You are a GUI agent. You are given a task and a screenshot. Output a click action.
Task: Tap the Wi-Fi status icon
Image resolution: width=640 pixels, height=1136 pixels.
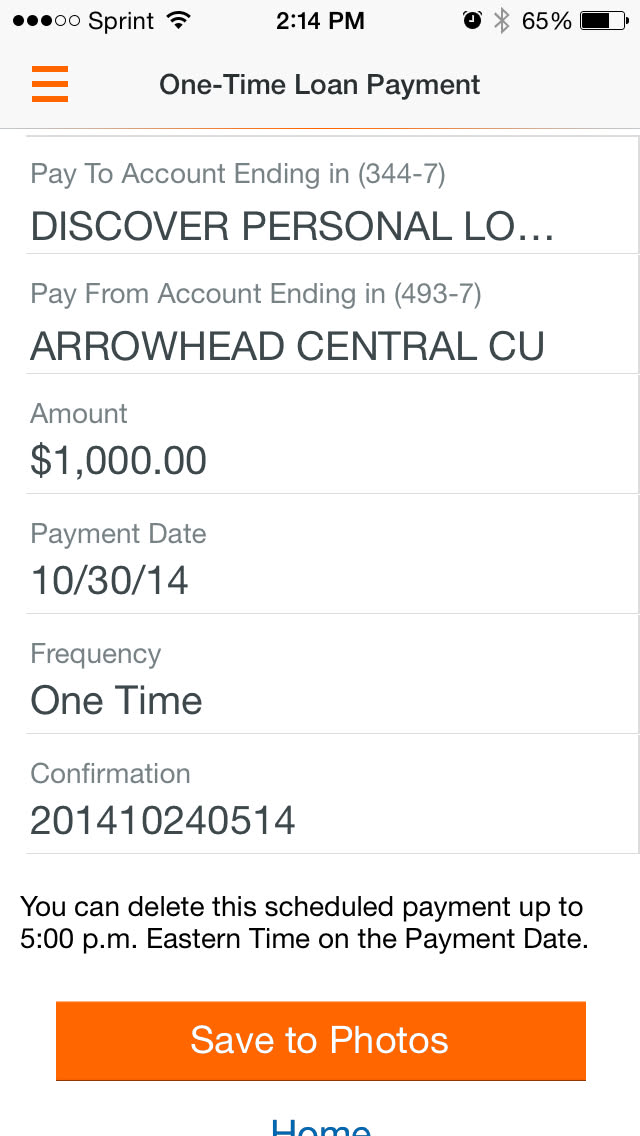pyautogui.click(x=179, y=20)
